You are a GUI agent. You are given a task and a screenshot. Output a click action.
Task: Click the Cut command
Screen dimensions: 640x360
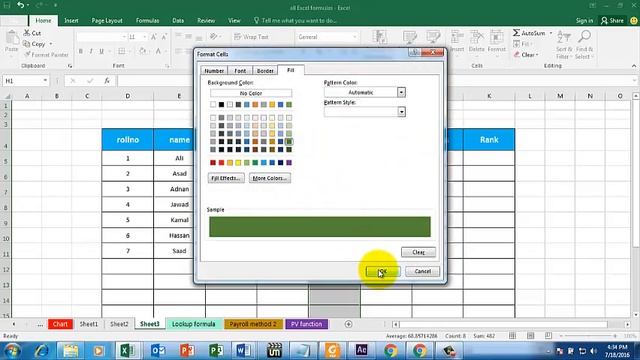[x=32, y=33]
